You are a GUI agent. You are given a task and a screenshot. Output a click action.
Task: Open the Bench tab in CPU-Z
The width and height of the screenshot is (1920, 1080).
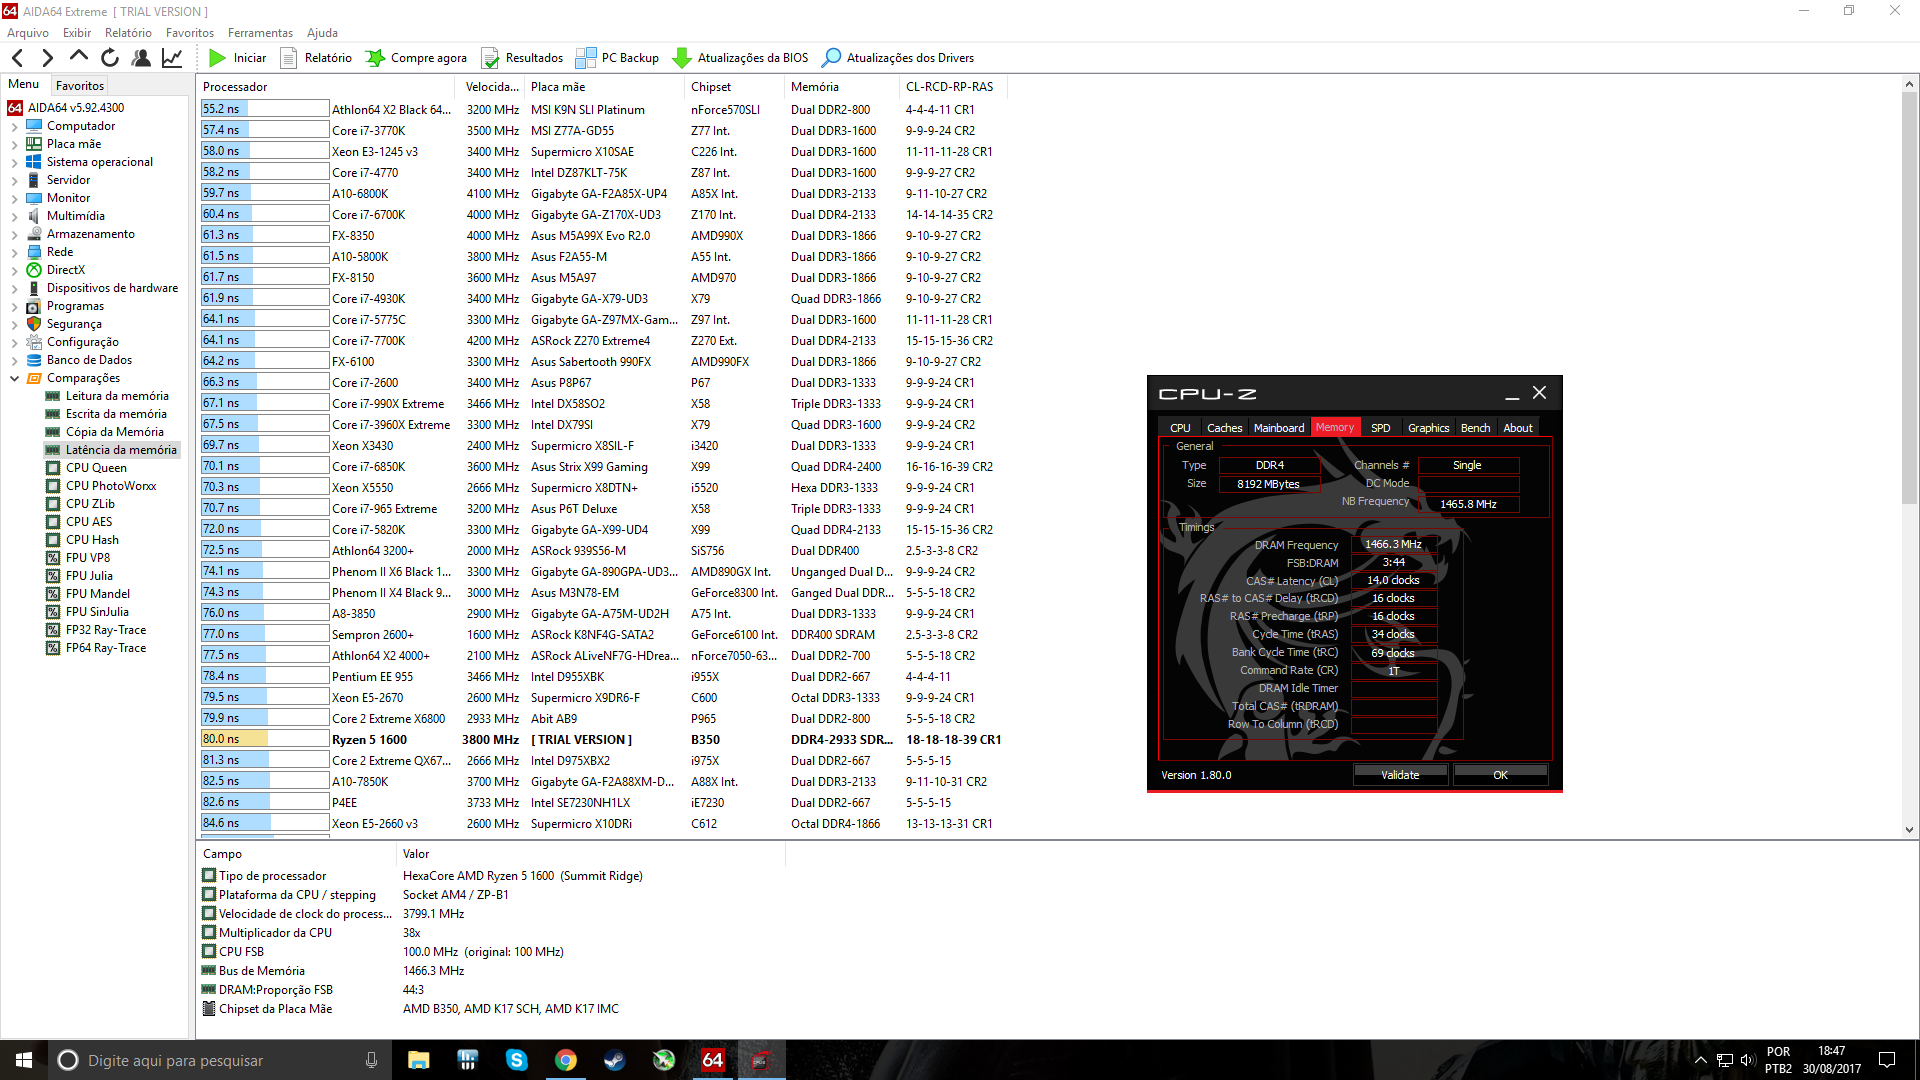point(1475,428)
